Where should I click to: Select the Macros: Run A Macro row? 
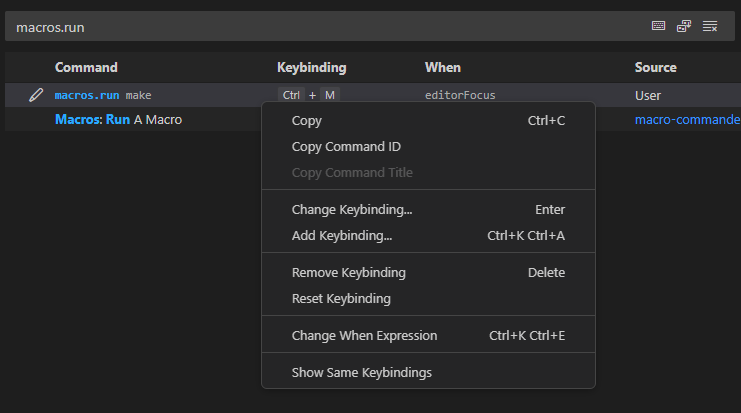[x=118, y=120]
